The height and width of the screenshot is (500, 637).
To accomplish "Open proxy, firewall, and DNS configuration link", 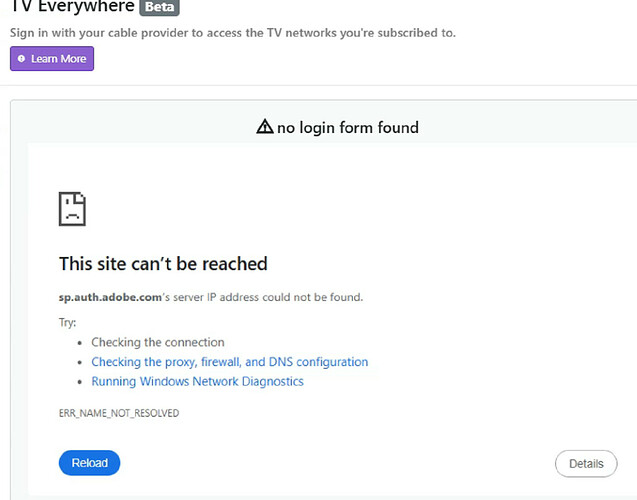I will [229, 362].
